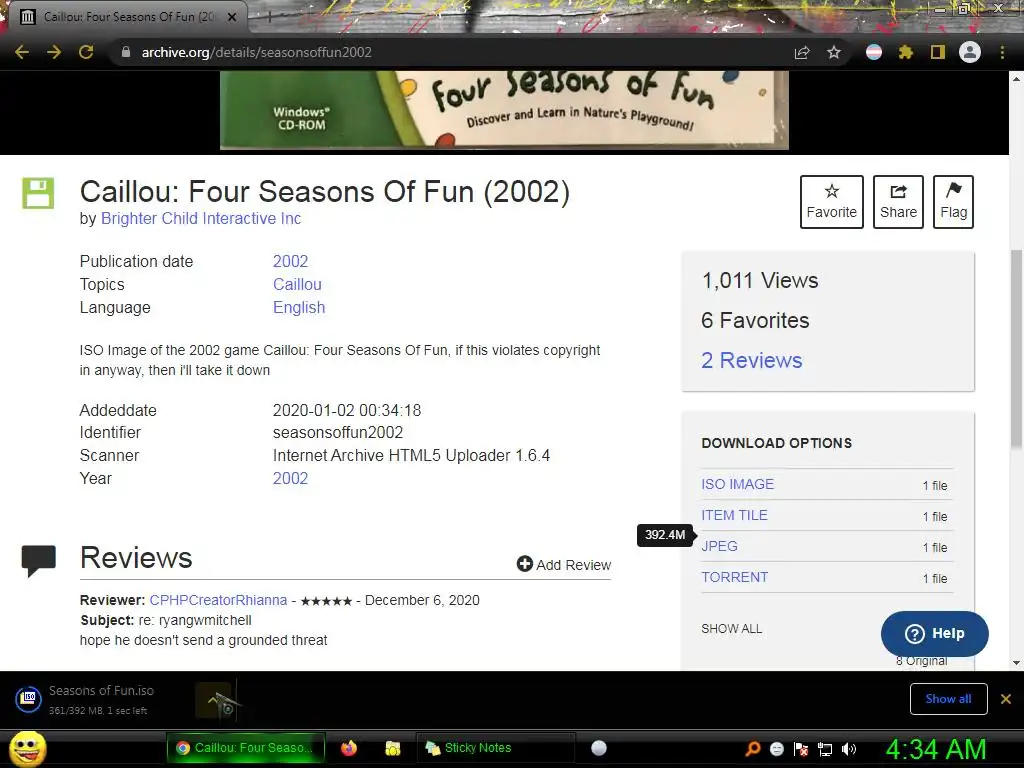Select the Caillou: Four Seasons Of Fun tab
The width and height of the screenshot is (1024, 768).
click(x=127, y=17)
